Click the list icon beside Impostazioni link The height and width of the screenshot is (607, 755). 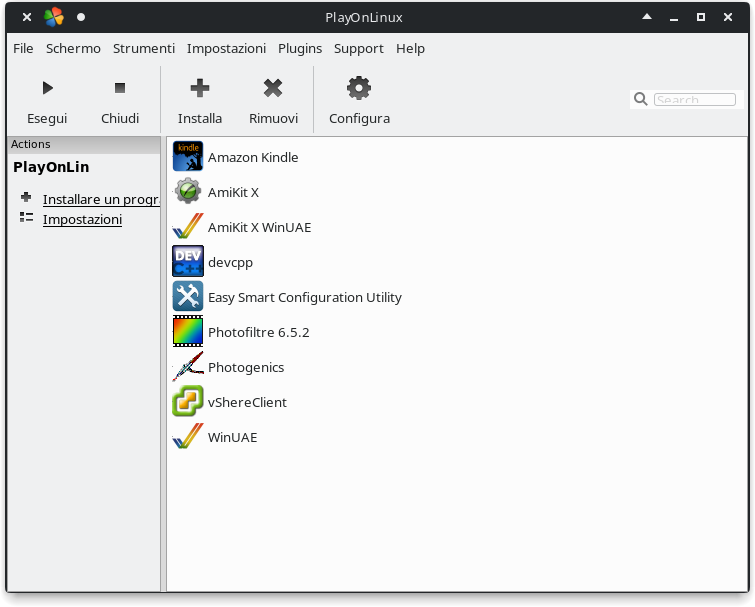(26, 217)
